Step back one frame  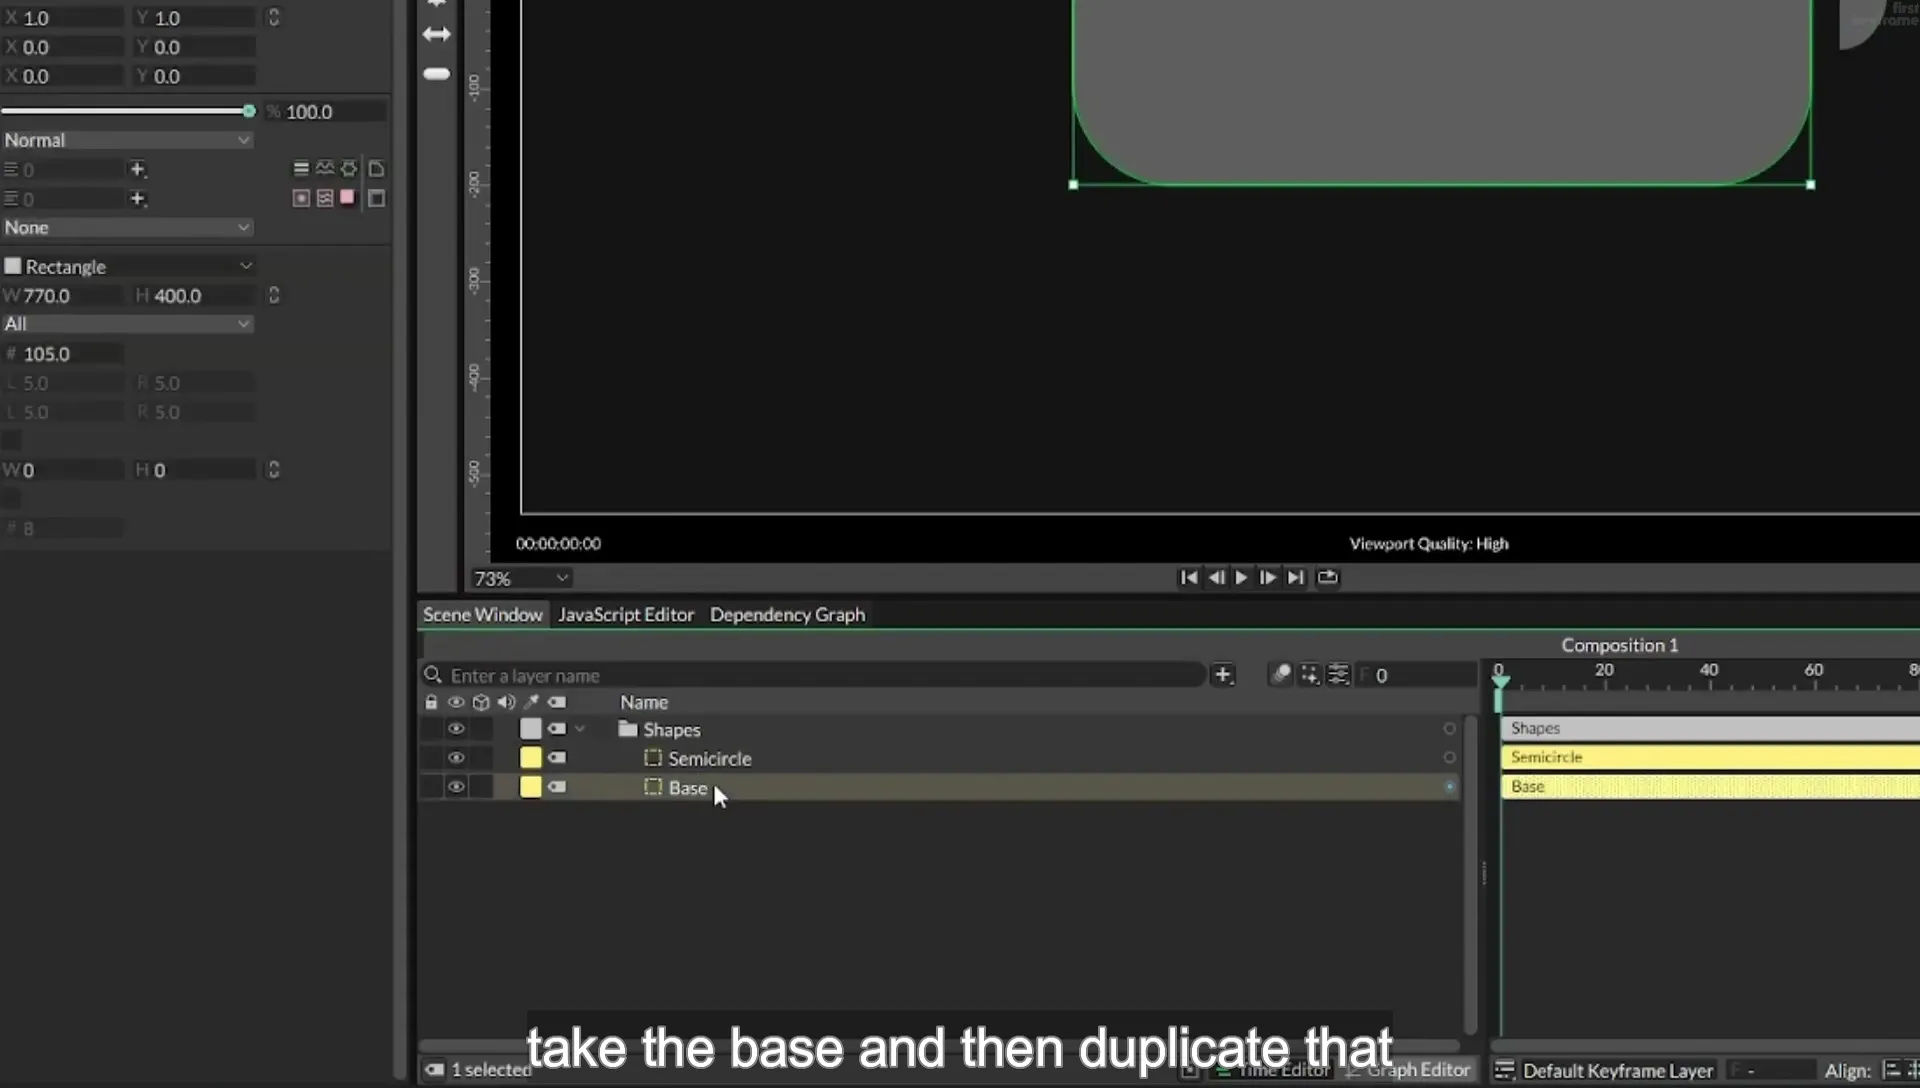tap(1216, 577)
